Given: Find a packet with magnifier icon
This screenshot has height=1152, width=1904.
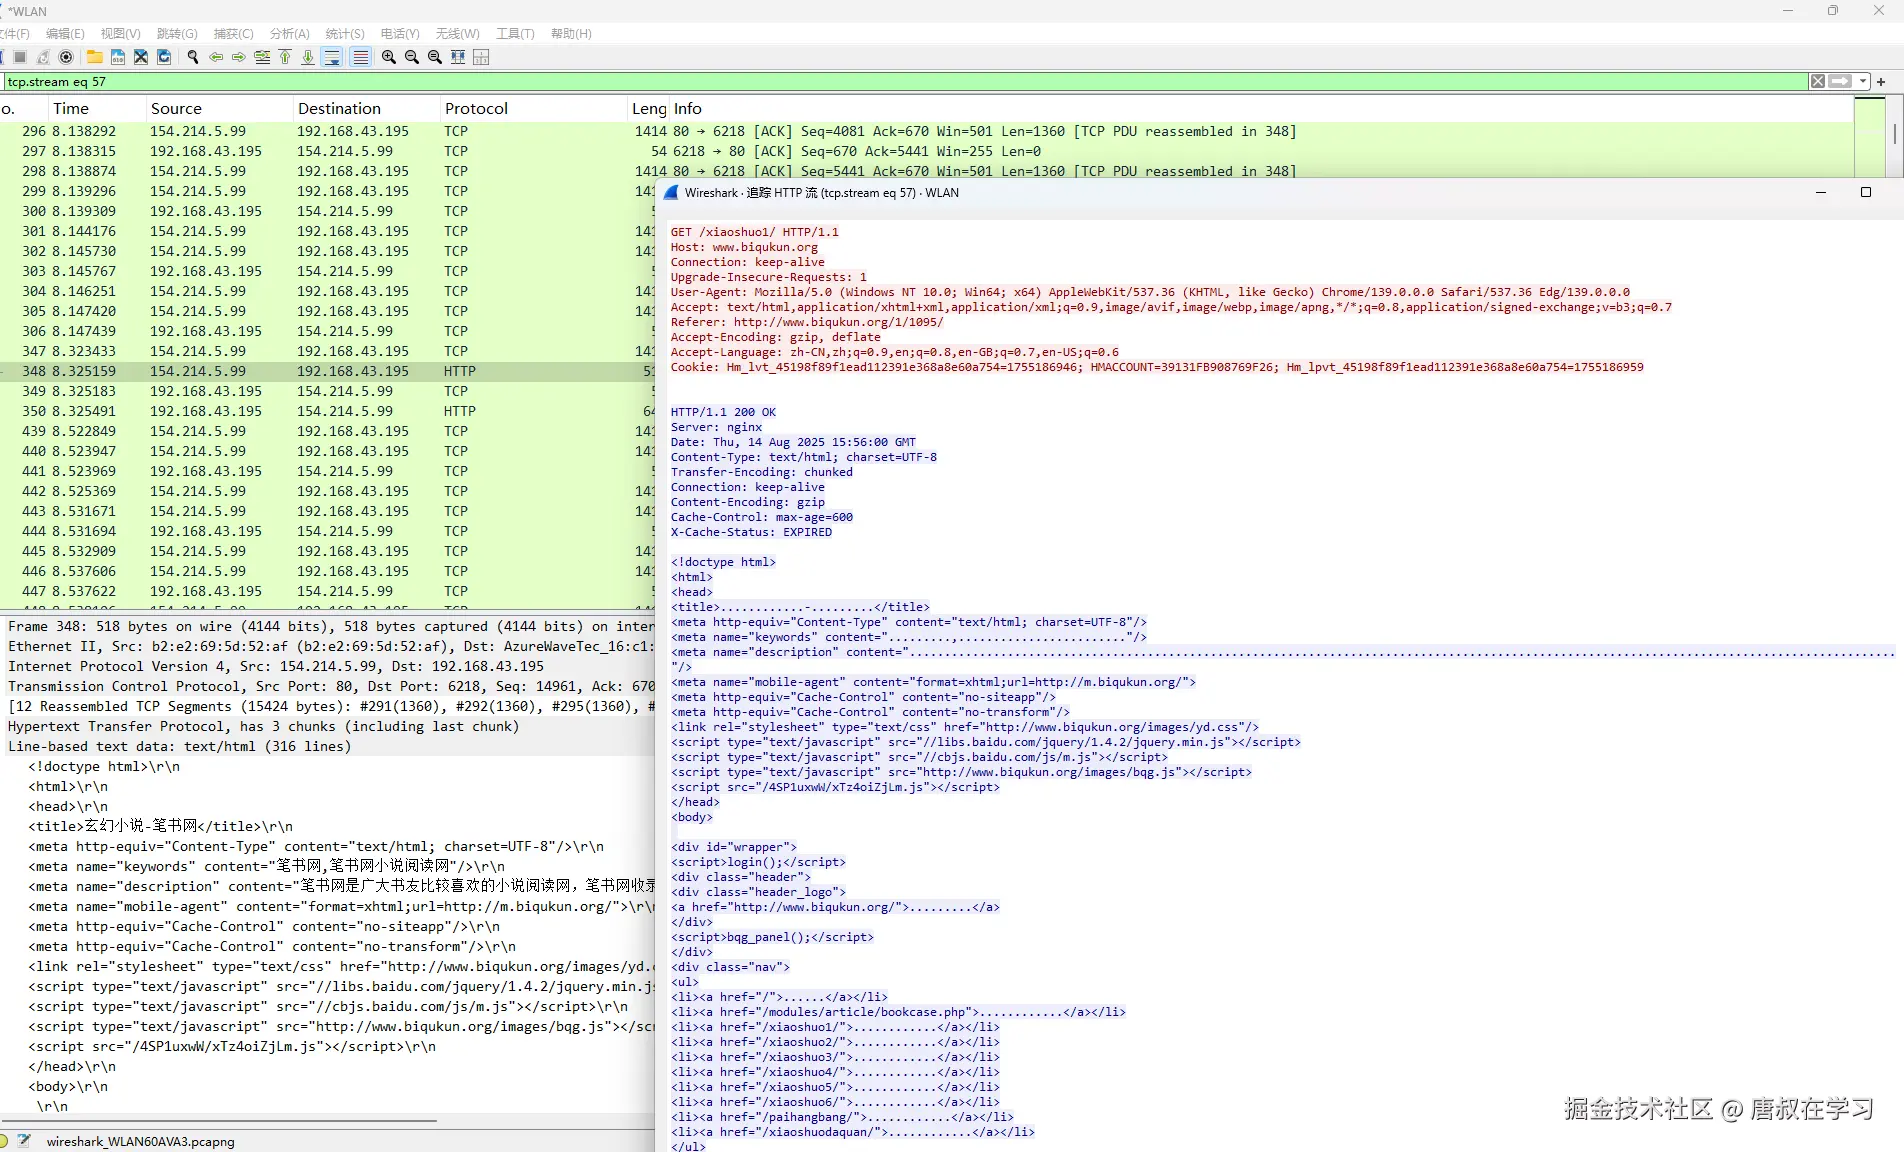Looking at the screenshot, I should click(x=193, y=57).
